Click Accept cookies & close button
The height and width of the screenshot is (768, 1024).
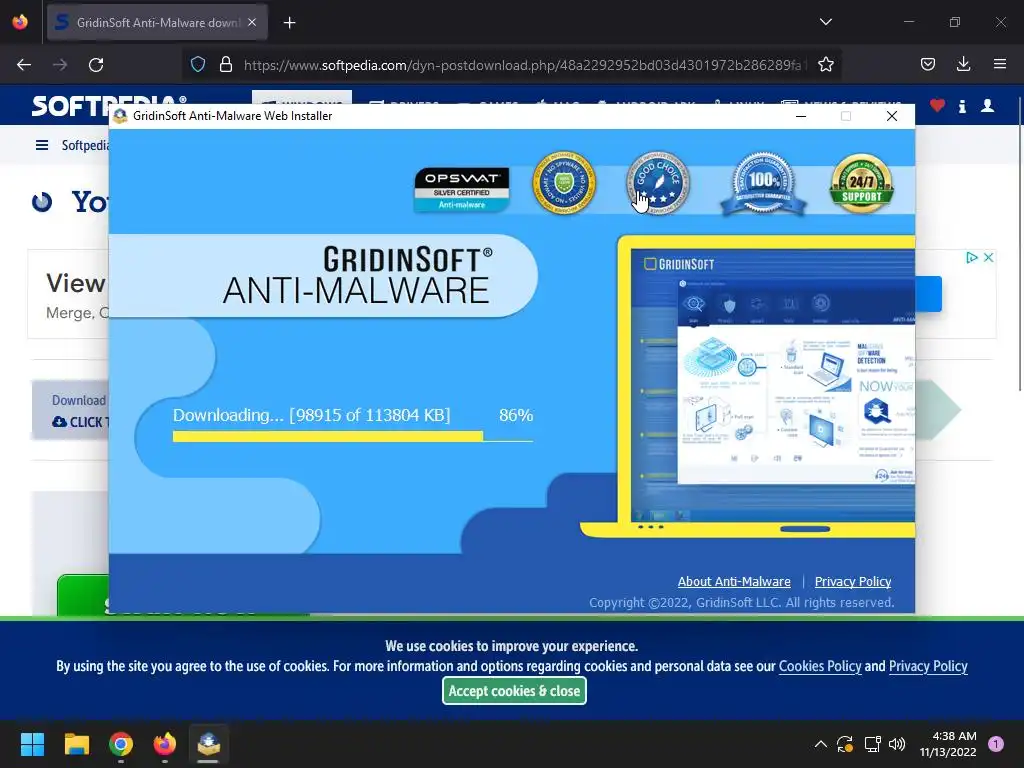pyautogui.click(x=515, y=691)
